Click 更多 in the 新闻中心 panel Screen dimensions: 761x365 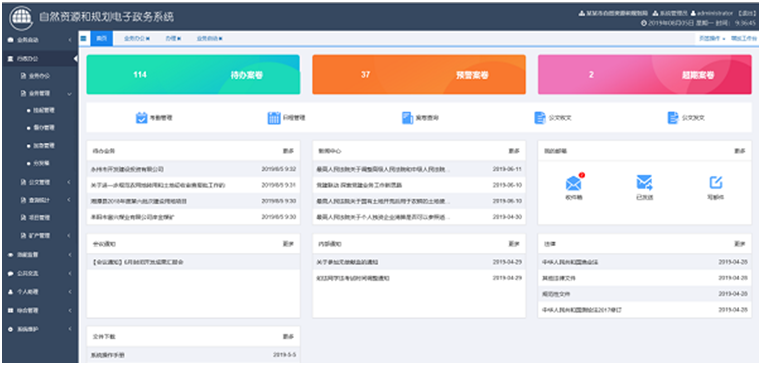point(513,151)
